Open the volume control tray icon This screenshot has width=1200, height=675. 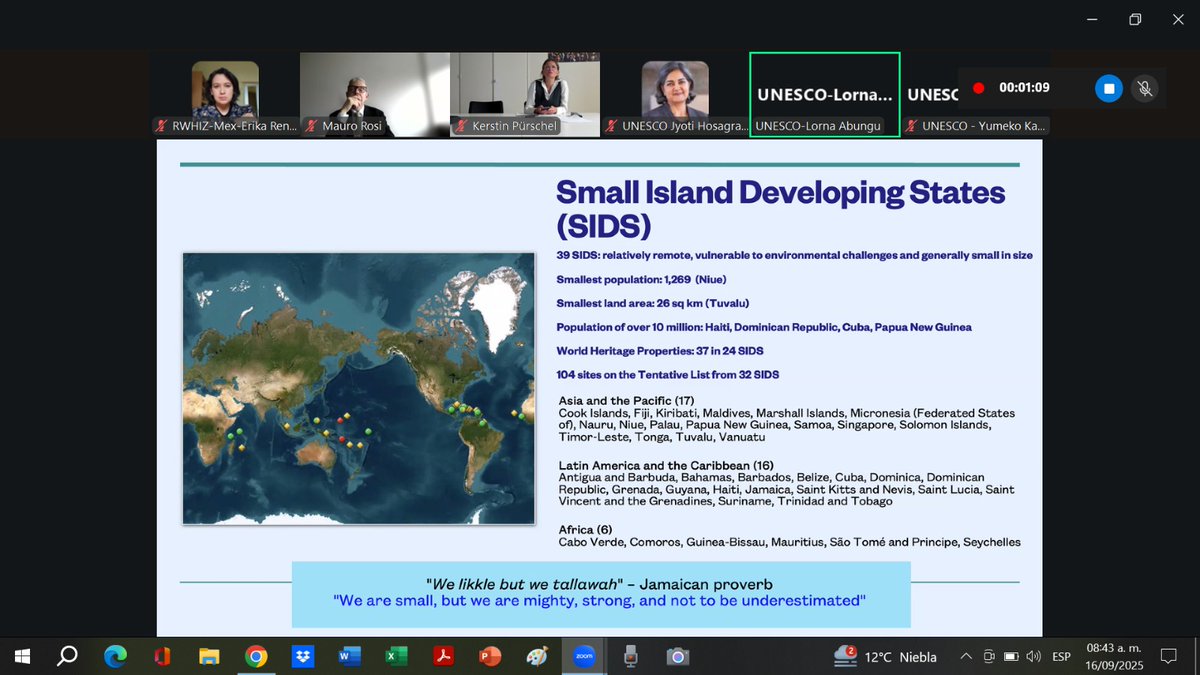1033,657
